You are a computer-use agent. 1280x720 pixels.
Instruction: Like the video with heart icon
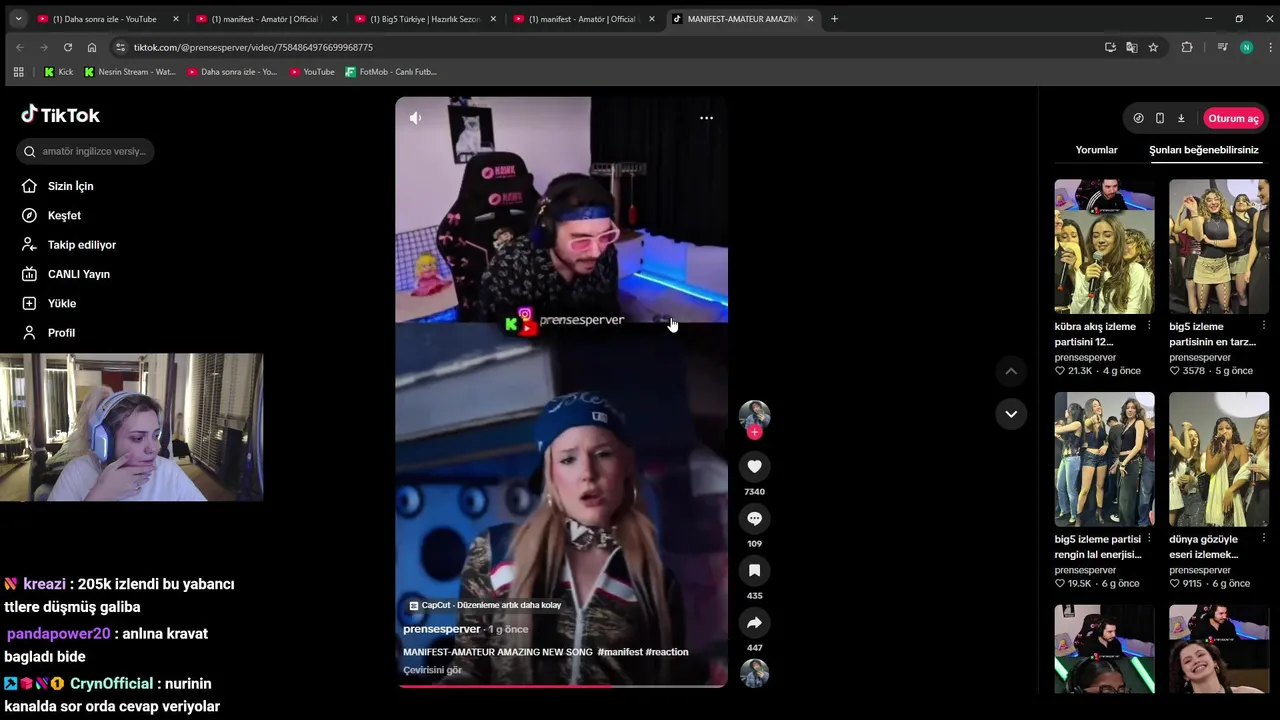[x=754, y=466]
